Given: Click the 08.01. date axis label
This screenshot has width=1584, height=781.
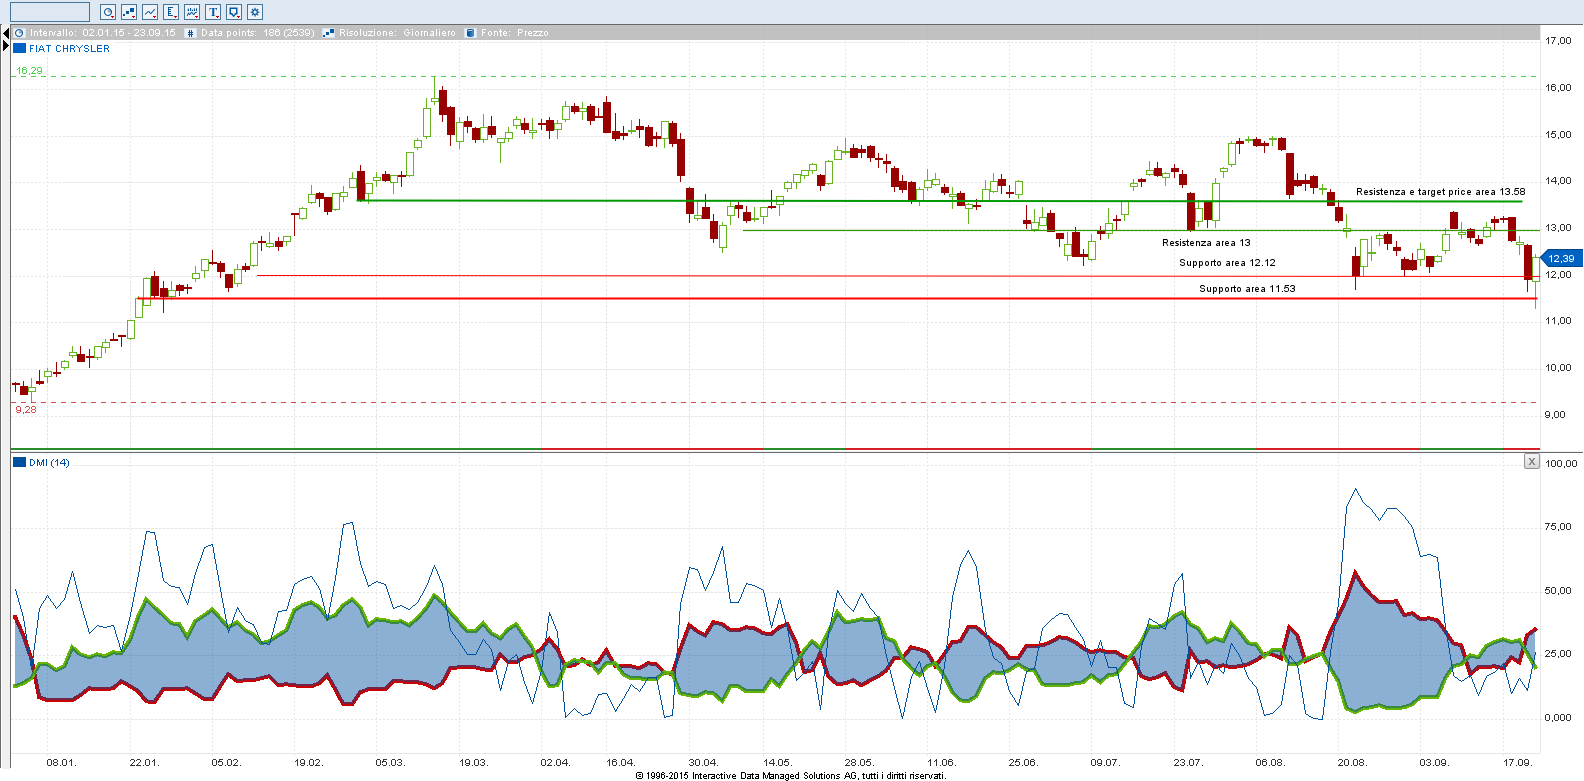Looking at the screenshot, I should tap(61, 763).
